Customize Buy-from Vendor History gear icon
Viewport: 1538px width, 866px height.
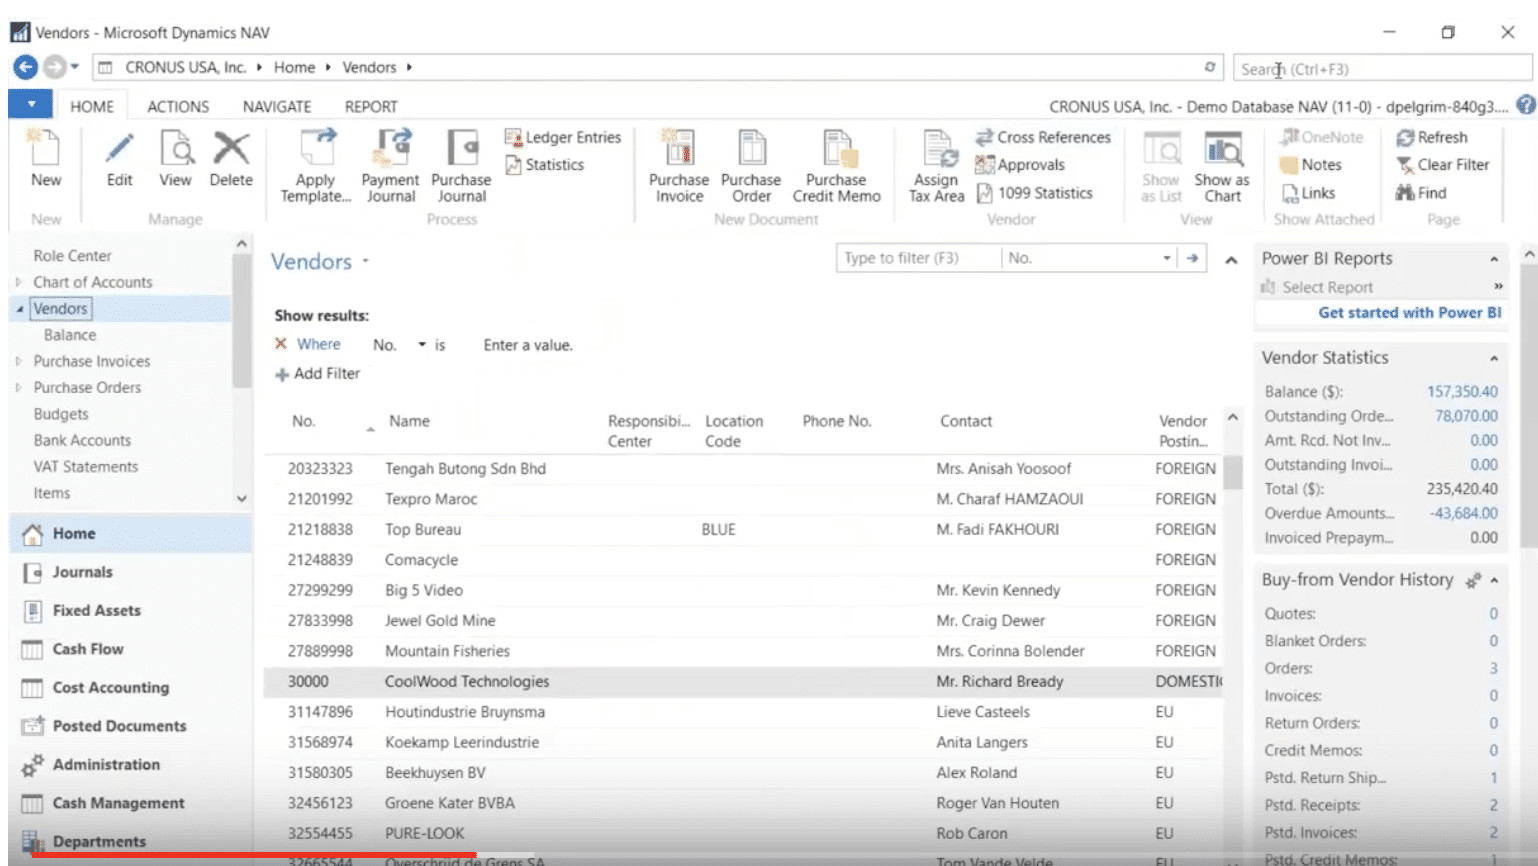click(x=1473, y=580)
